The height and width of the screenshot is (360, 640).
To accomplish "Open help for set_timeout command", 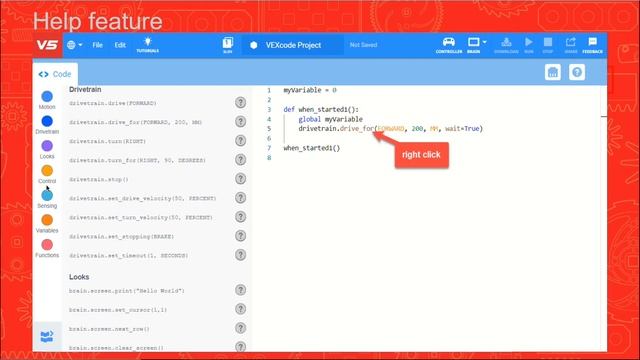I will pyautogui.click(x=240, y=255).
